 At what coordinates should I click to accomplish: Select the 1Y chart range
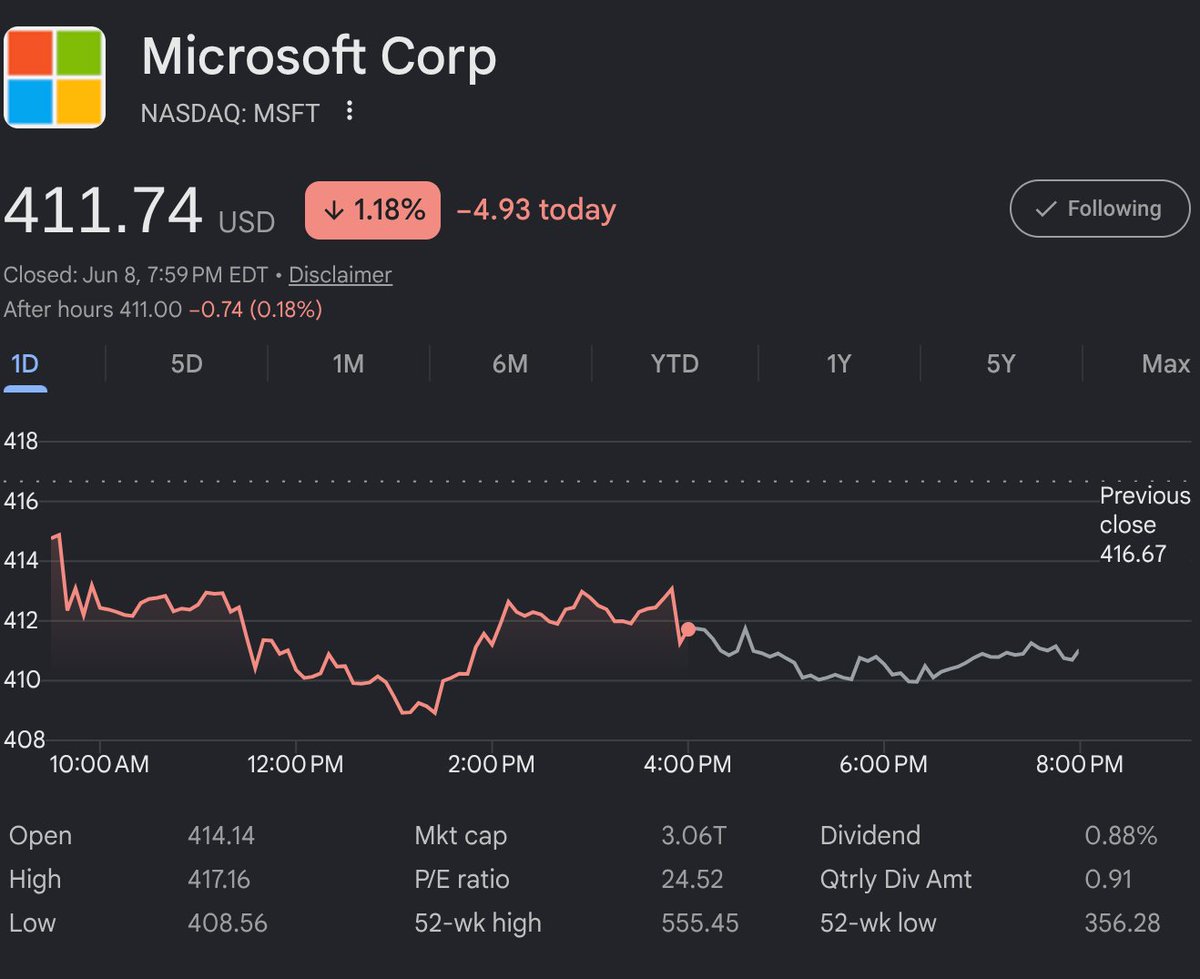pyautogui.click(x=838, y=364)
